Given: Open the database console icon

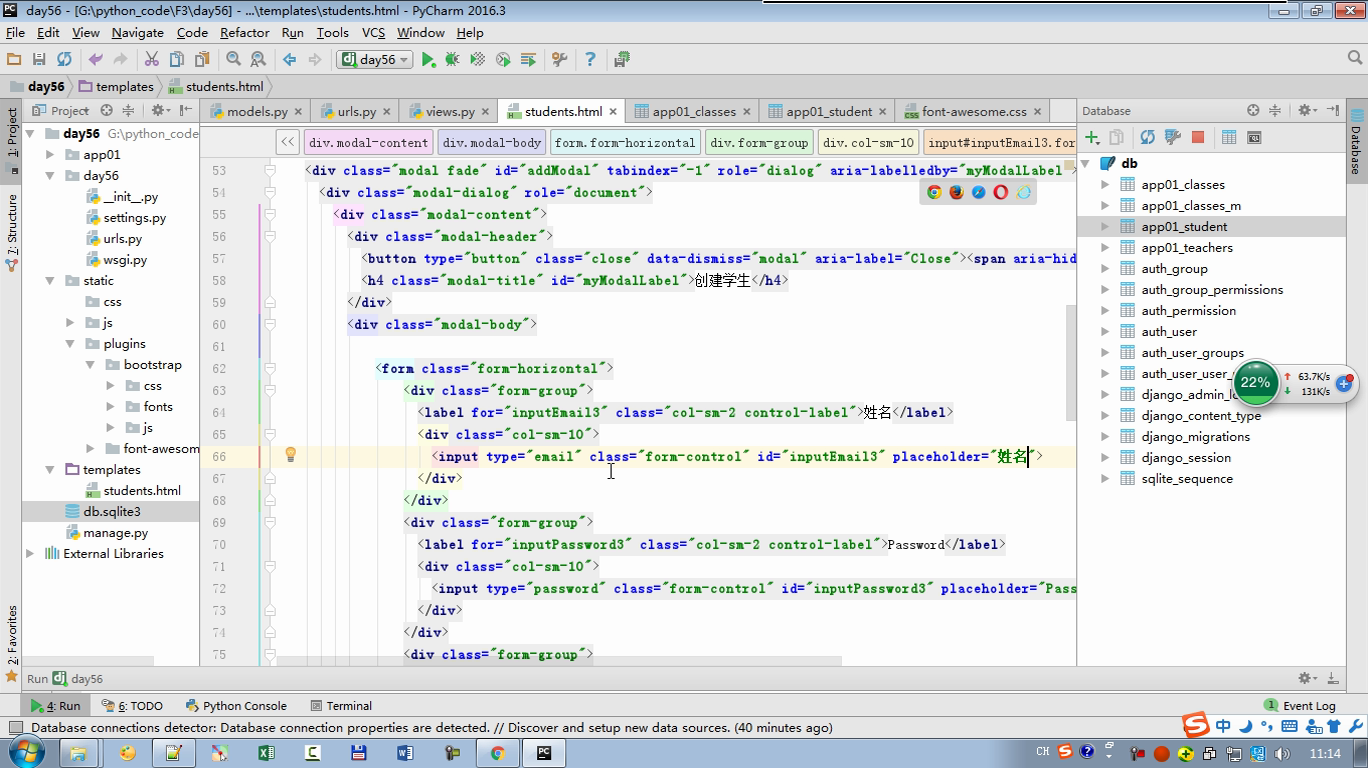Looking at the screenshot, I should (x=1254, y=137).
